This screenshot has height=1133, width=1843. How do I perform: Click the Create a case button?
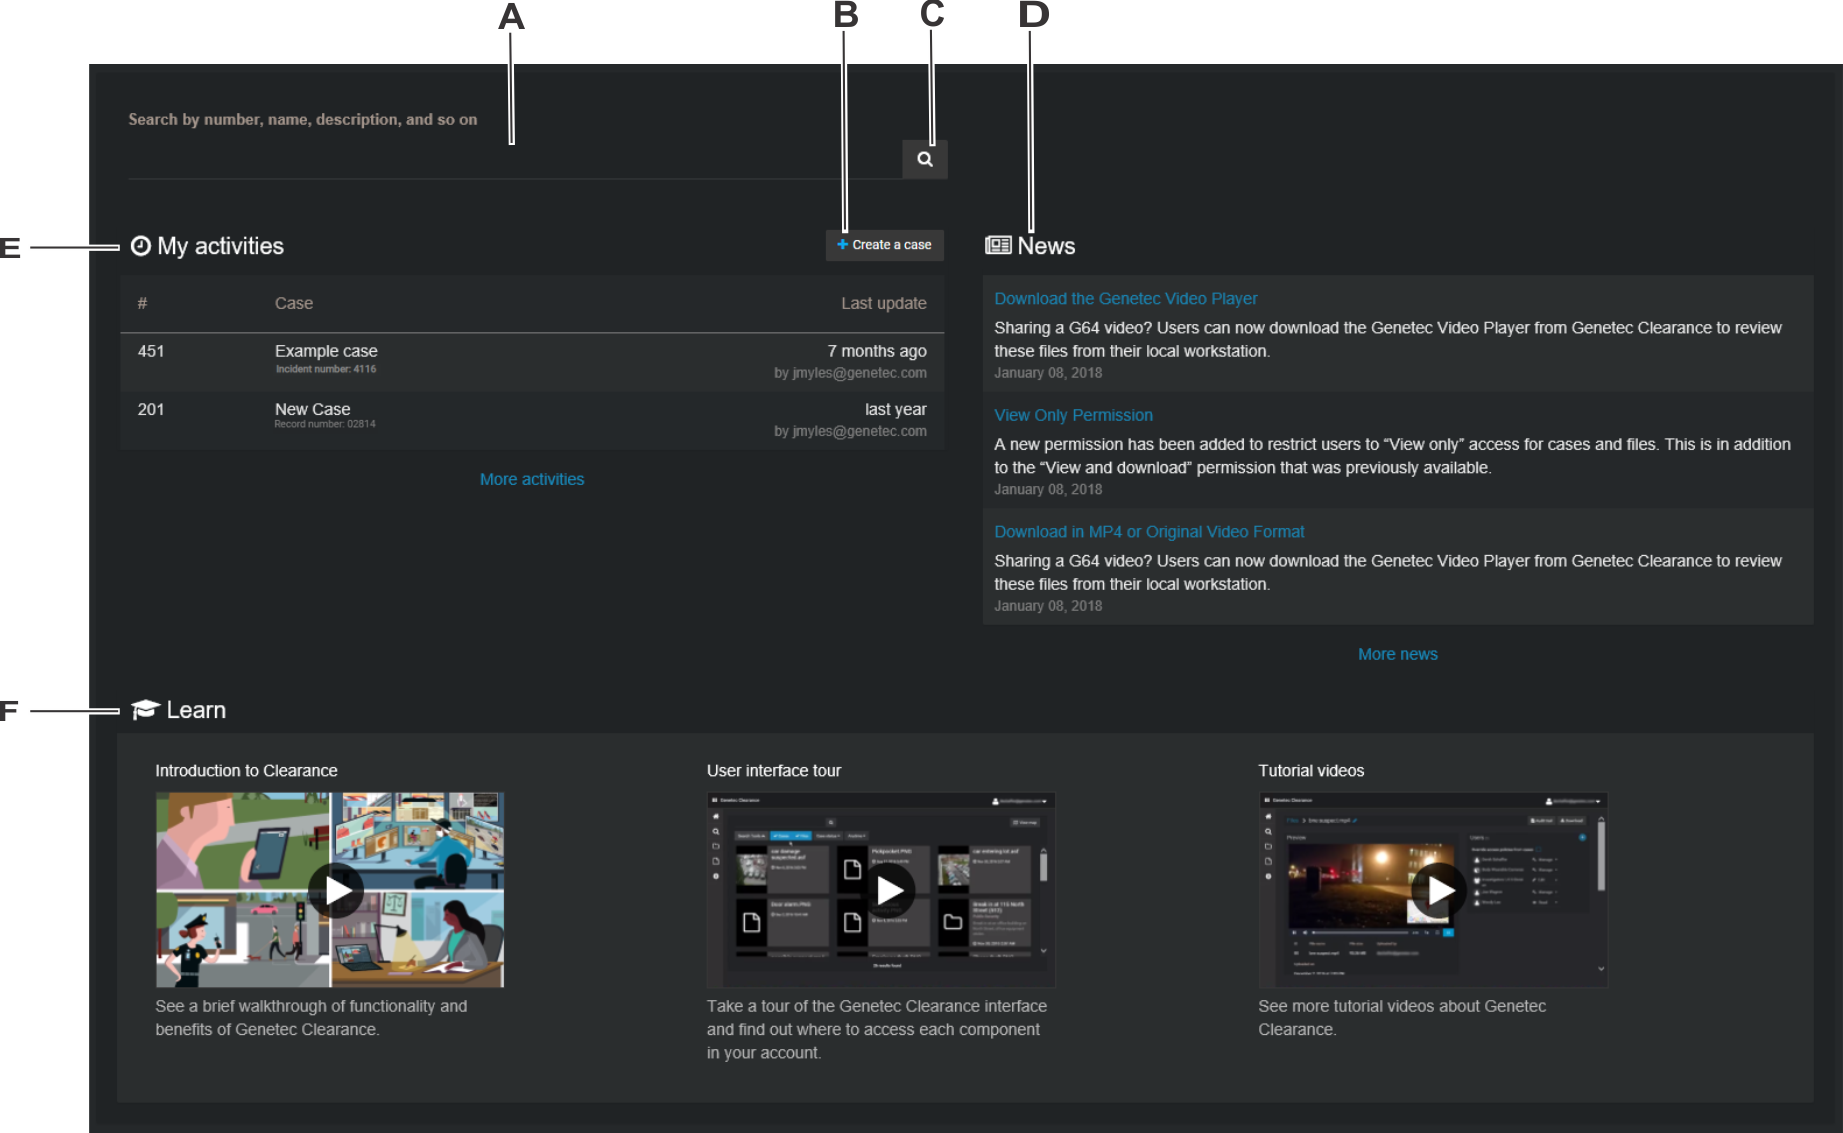884,244
